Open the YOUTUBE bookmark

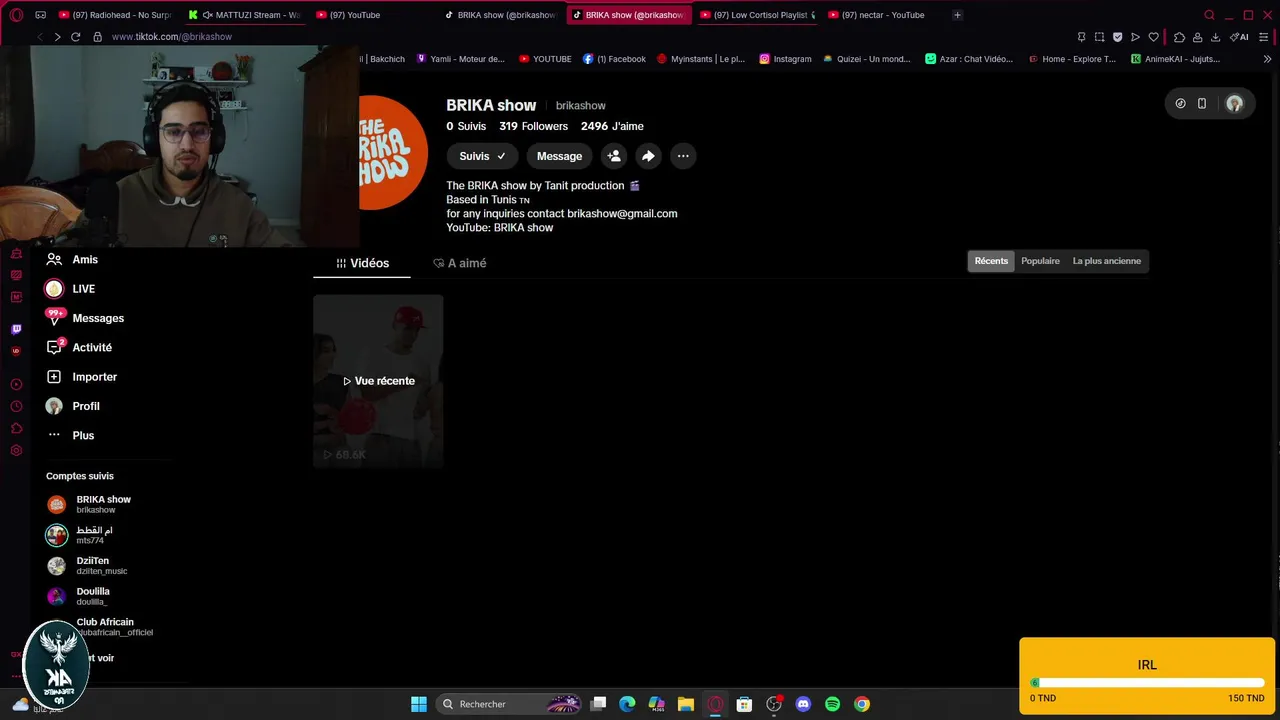coord(545,59)
